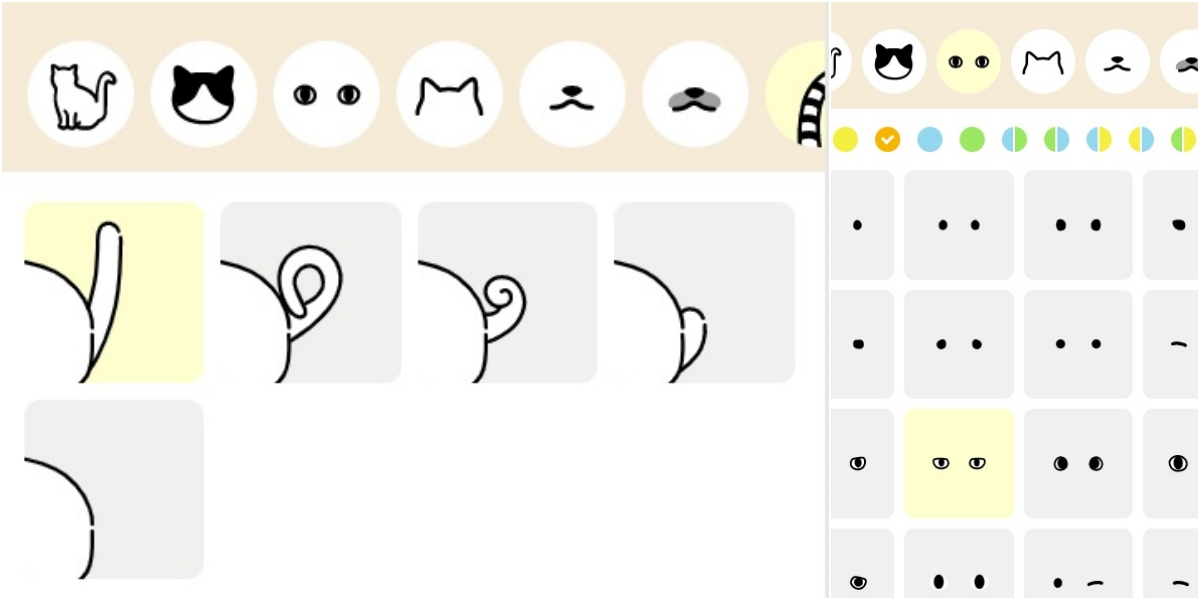1200x600 pixels.
Task: Open the eyes category in left panel
Action: (326, 94)
